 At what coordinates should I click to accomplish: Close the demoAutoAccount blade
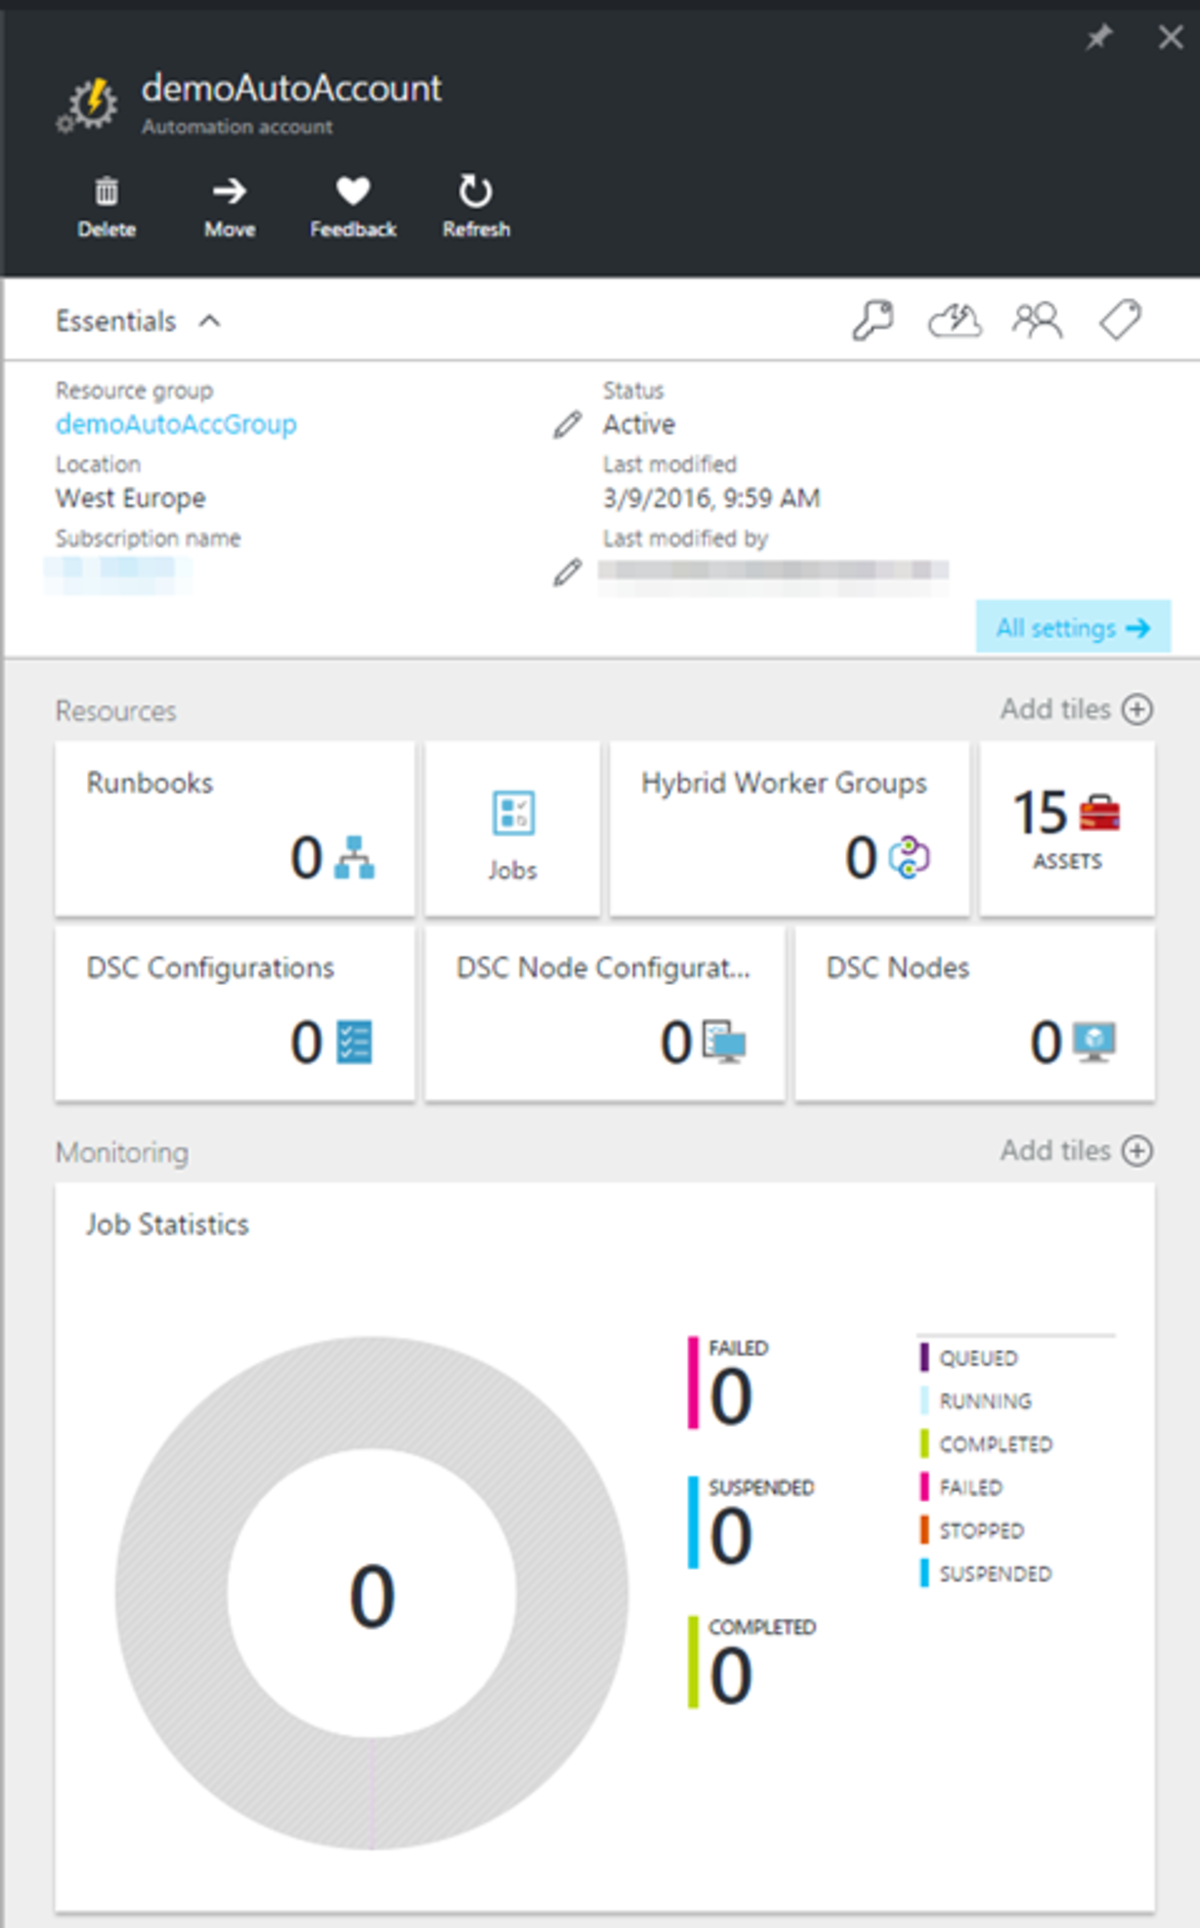coord(1170,38)
